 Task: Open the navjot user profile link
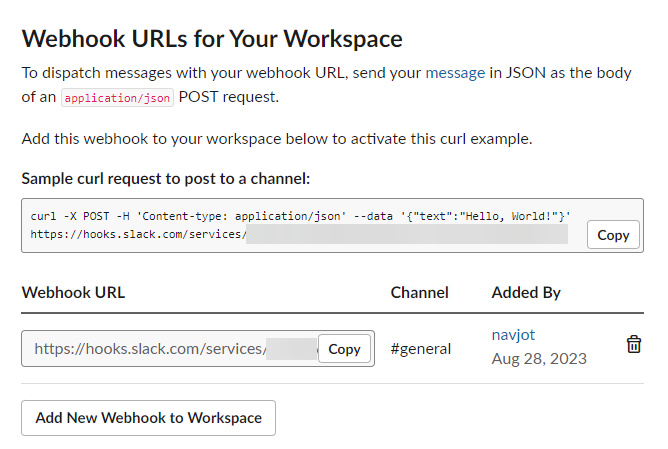point(514,336)
